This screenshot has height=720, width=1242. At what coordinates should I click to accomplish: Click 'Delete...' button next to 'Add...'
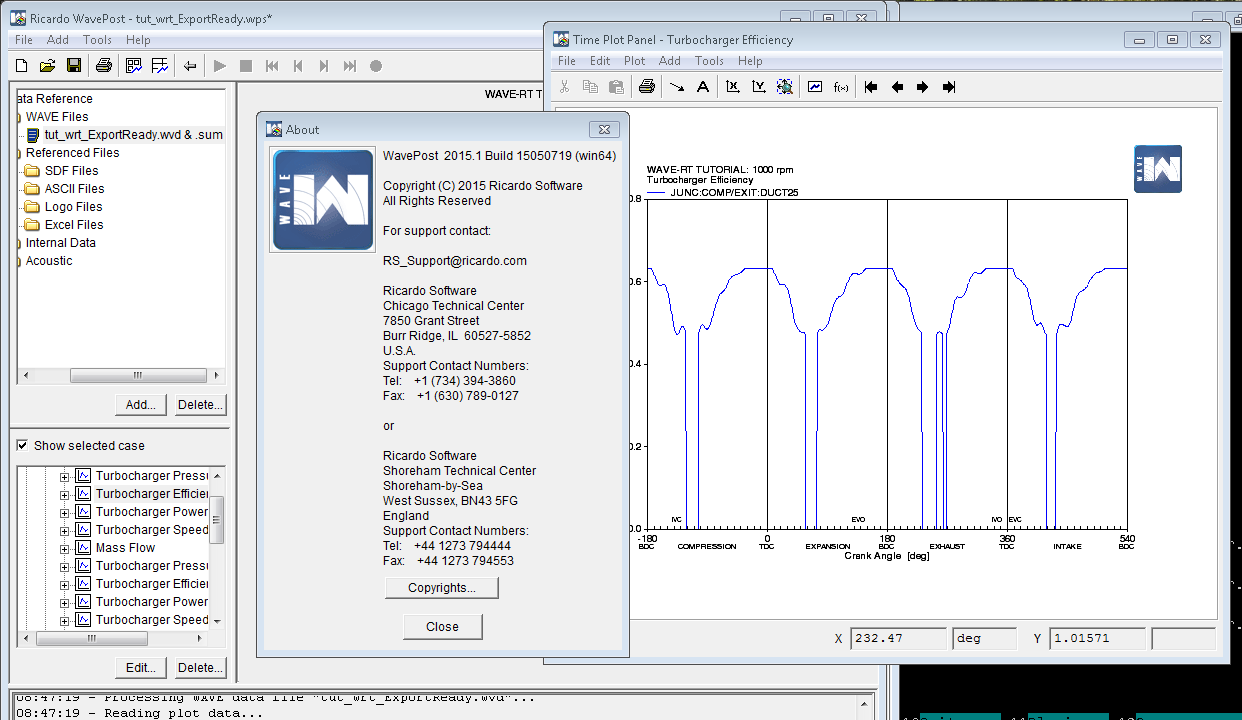[x=201, y=405]
